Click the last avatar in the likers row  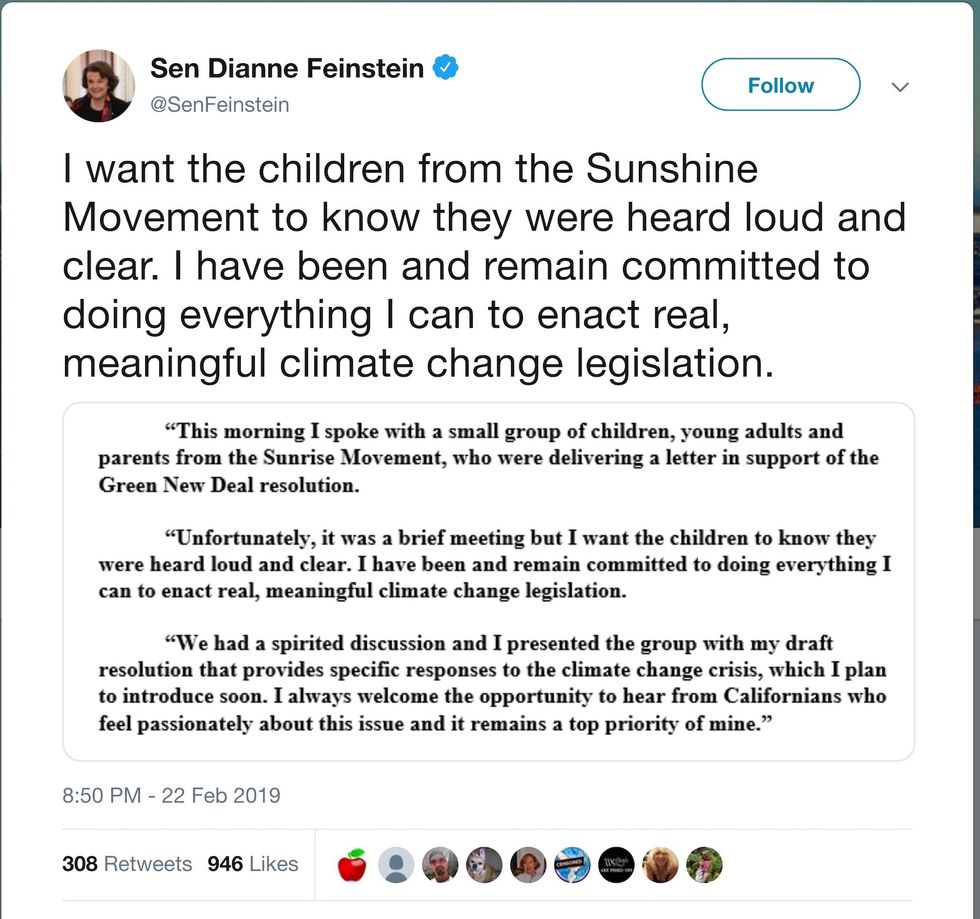[704, 865]
